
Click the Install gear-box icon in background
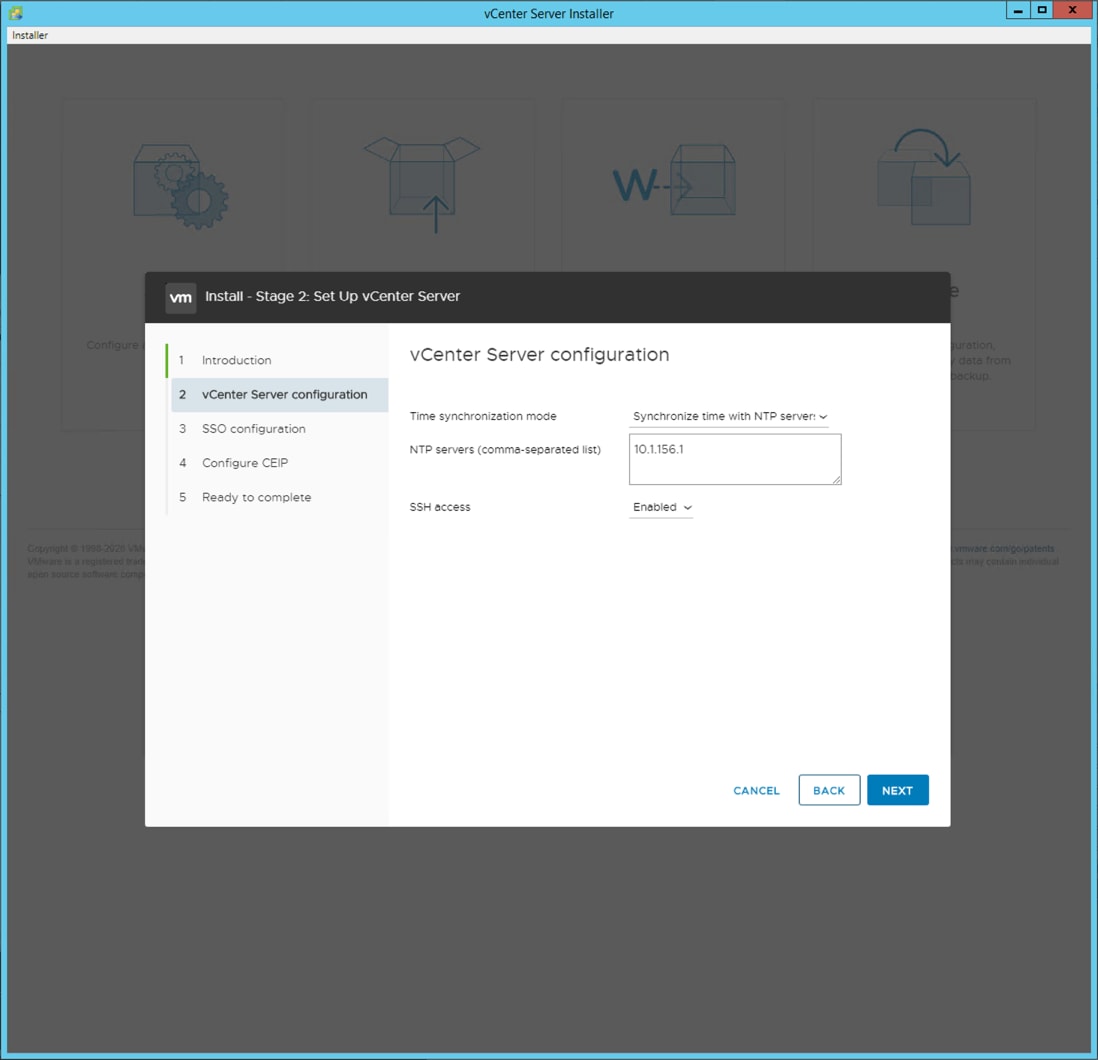coord(181,186)
